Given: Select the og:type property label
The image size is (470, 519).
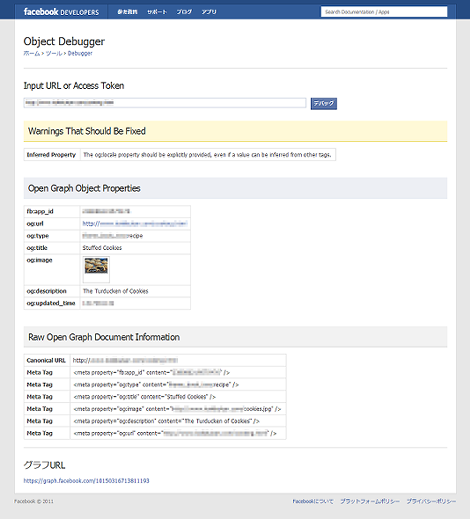Looking at the screenshot, I should (38, 236).
